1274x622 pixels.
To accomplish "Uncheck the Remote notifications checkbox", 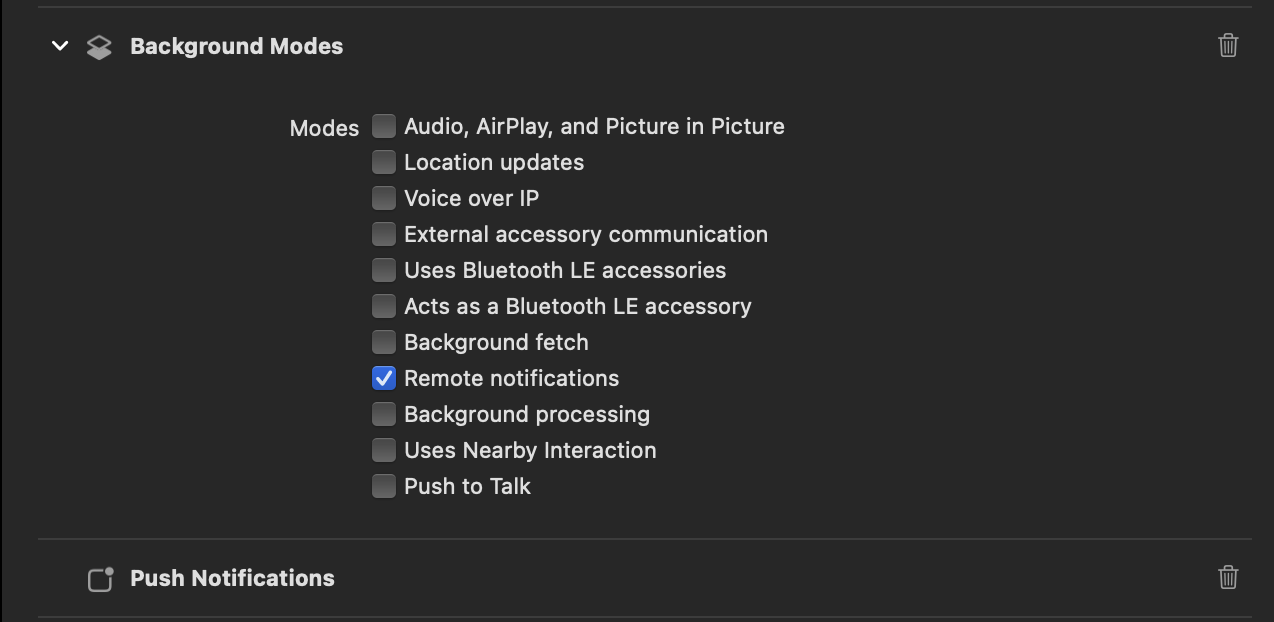I will pos(384,378).
